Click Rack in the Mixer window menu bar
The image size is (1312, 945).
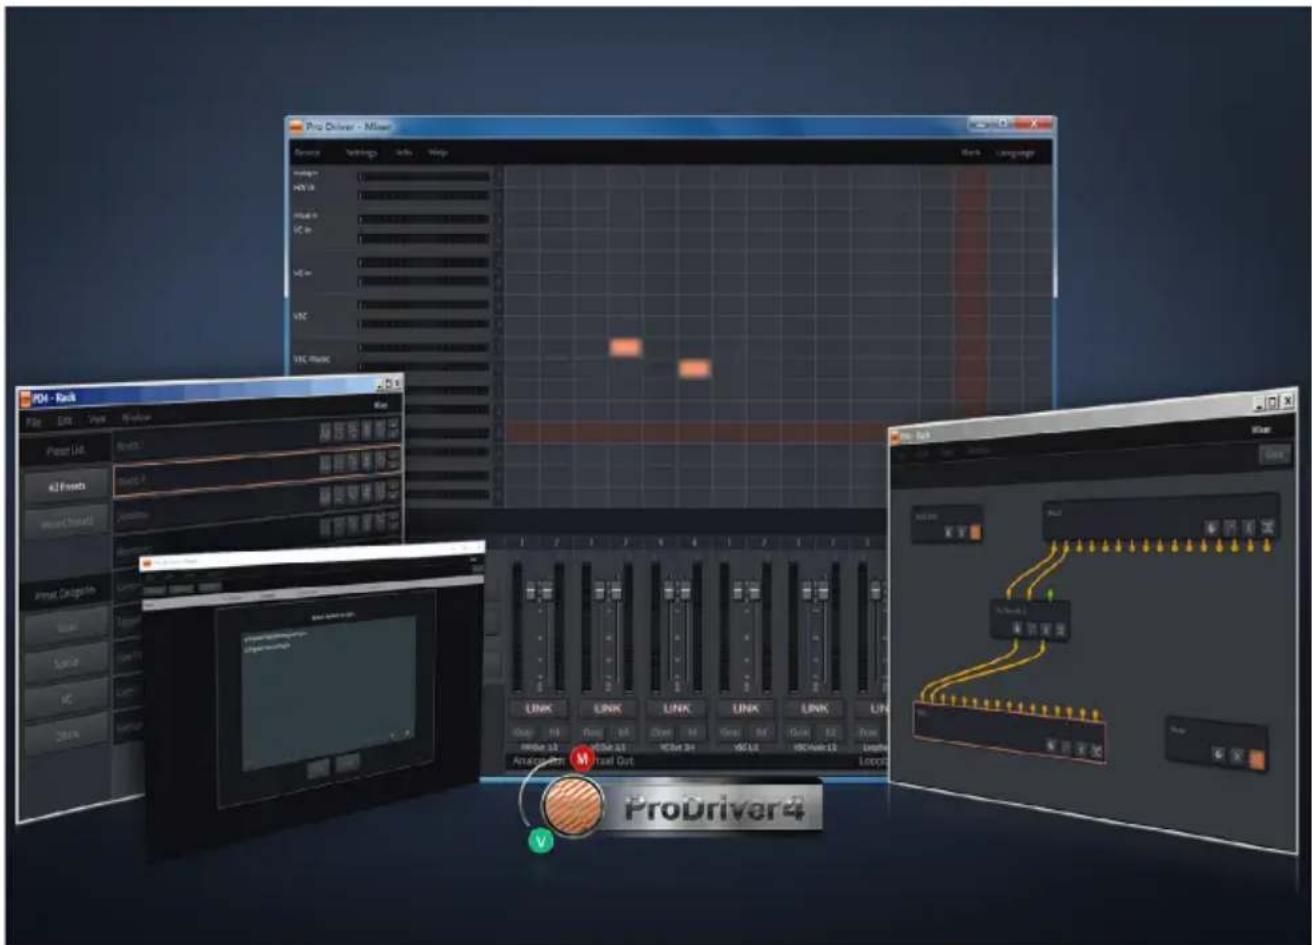point(970,153)
